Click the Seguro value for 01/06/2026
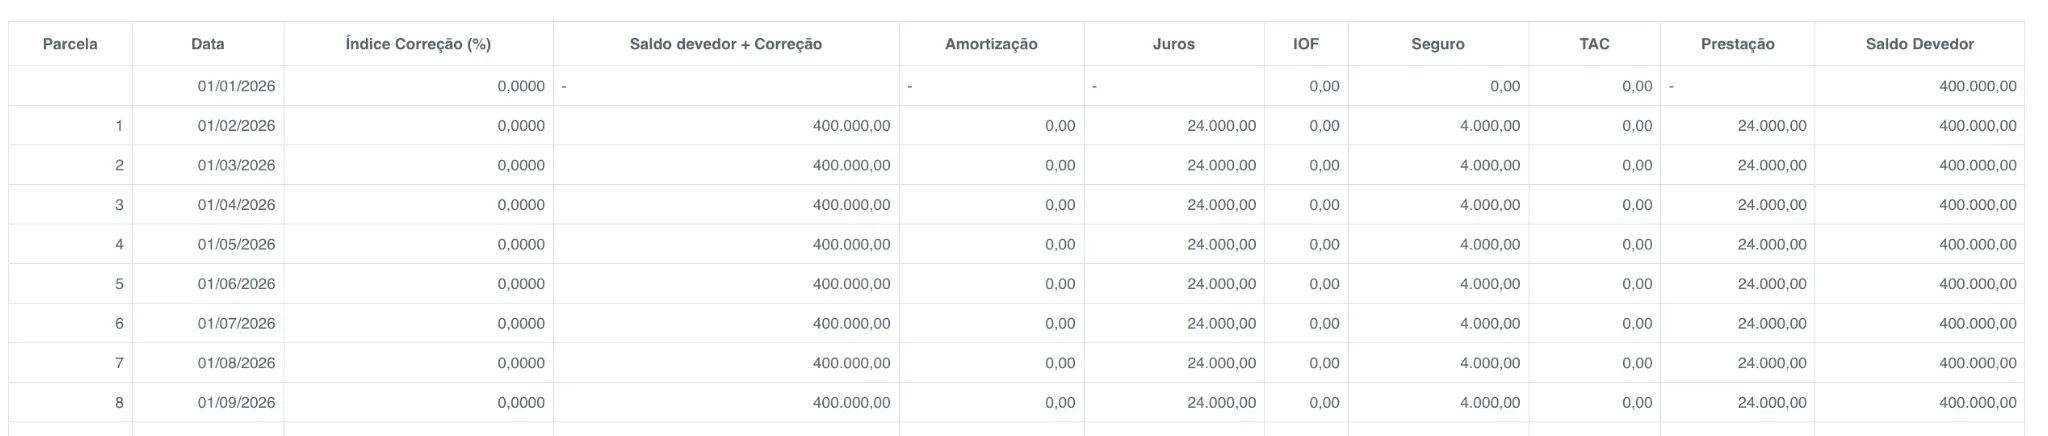This screenshot has width=2048, height=436. pyautogui.click(x=1489, y=284)
